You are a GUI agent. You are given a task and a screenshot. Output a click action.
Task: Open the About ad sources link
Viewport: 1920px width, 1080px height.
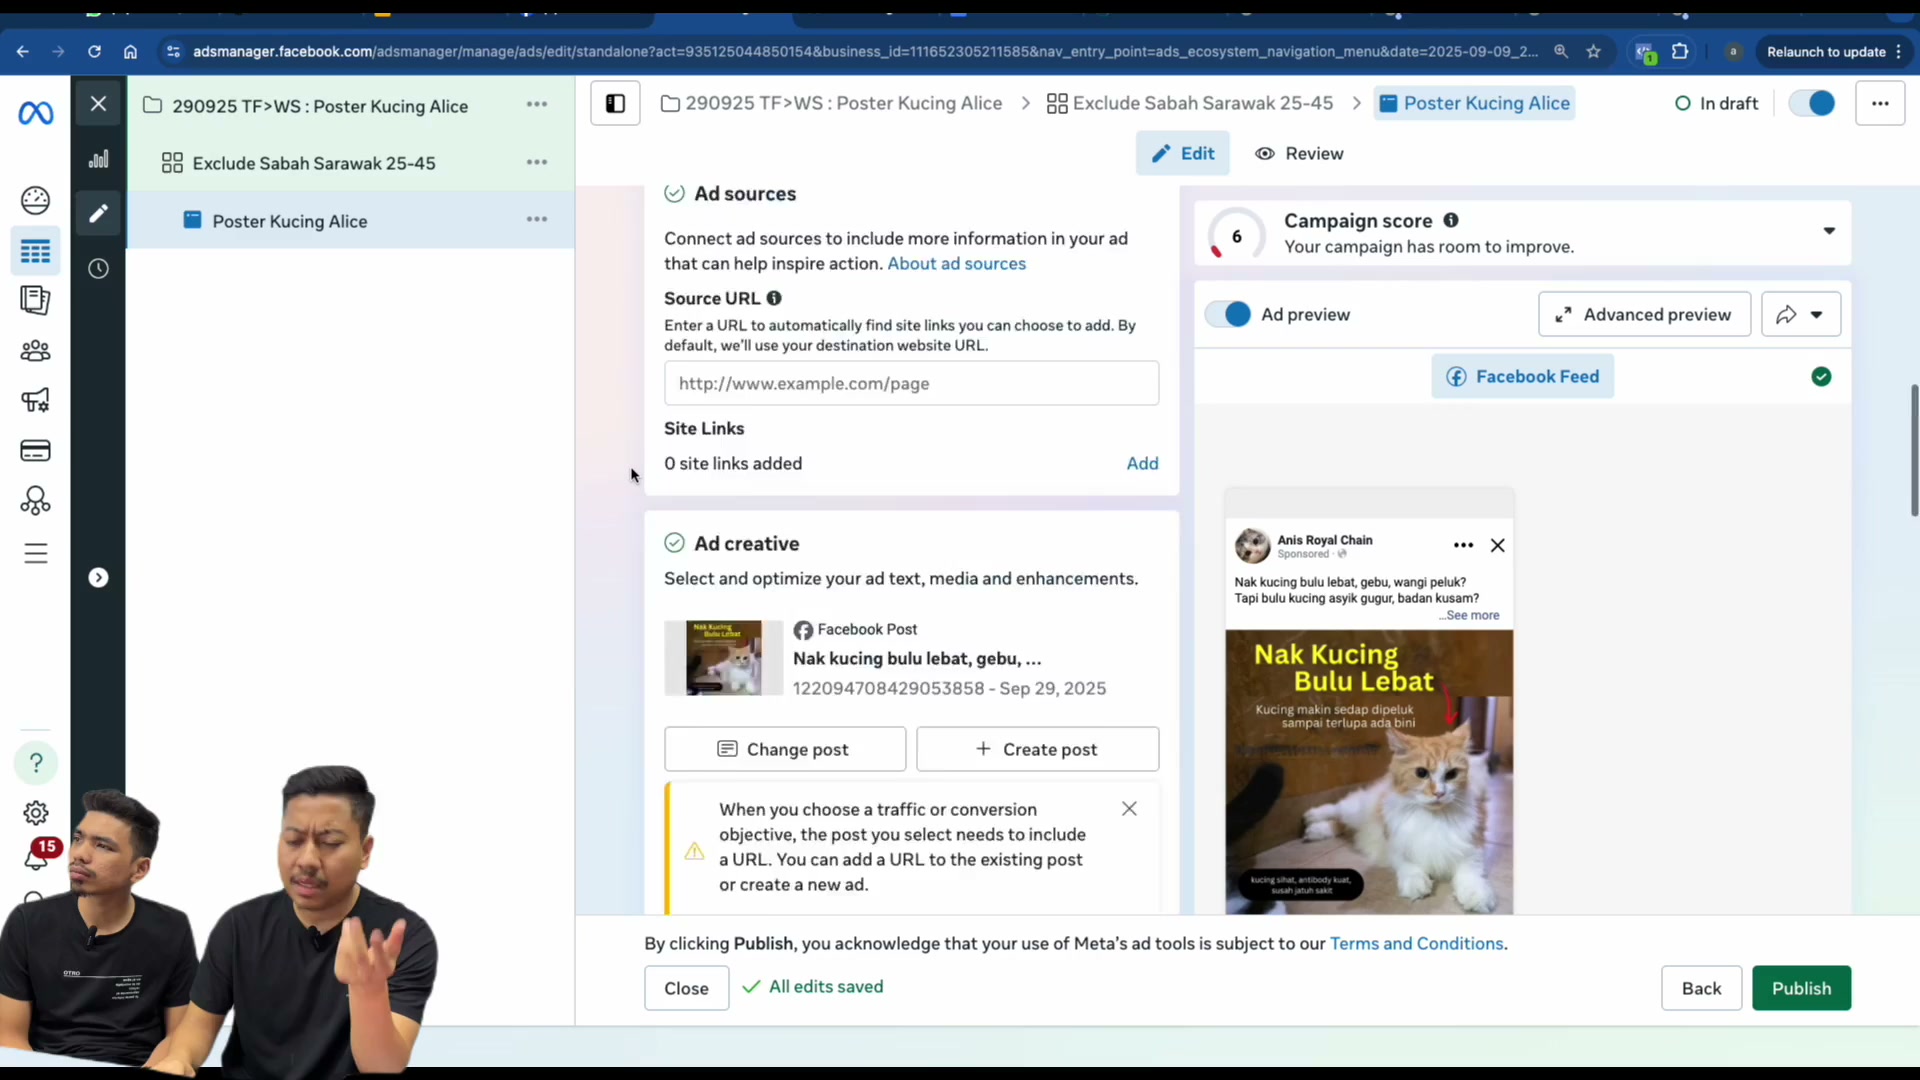click(956, 263)
